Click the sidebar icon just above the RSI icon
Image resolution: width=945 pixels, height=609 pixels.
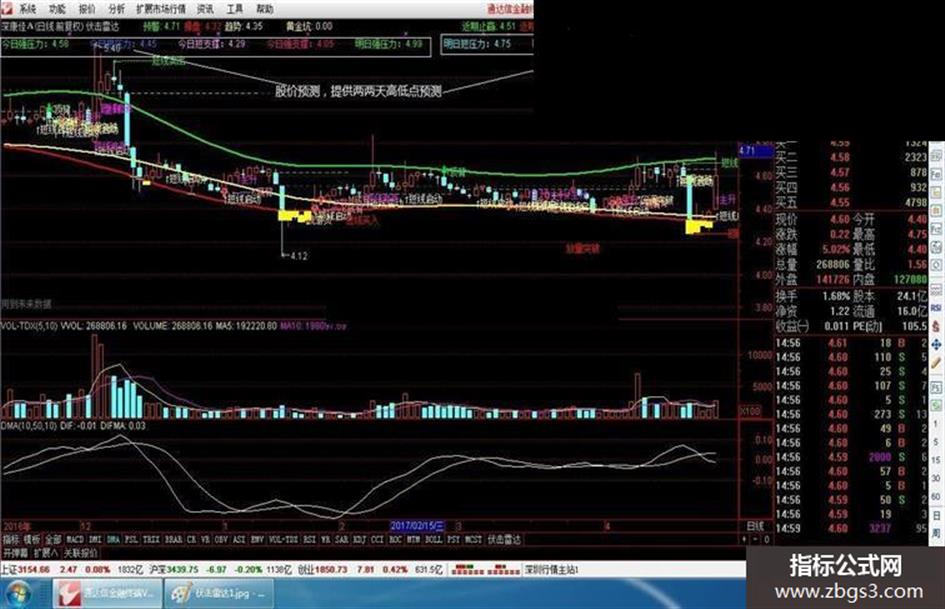(x=936, y=289)
